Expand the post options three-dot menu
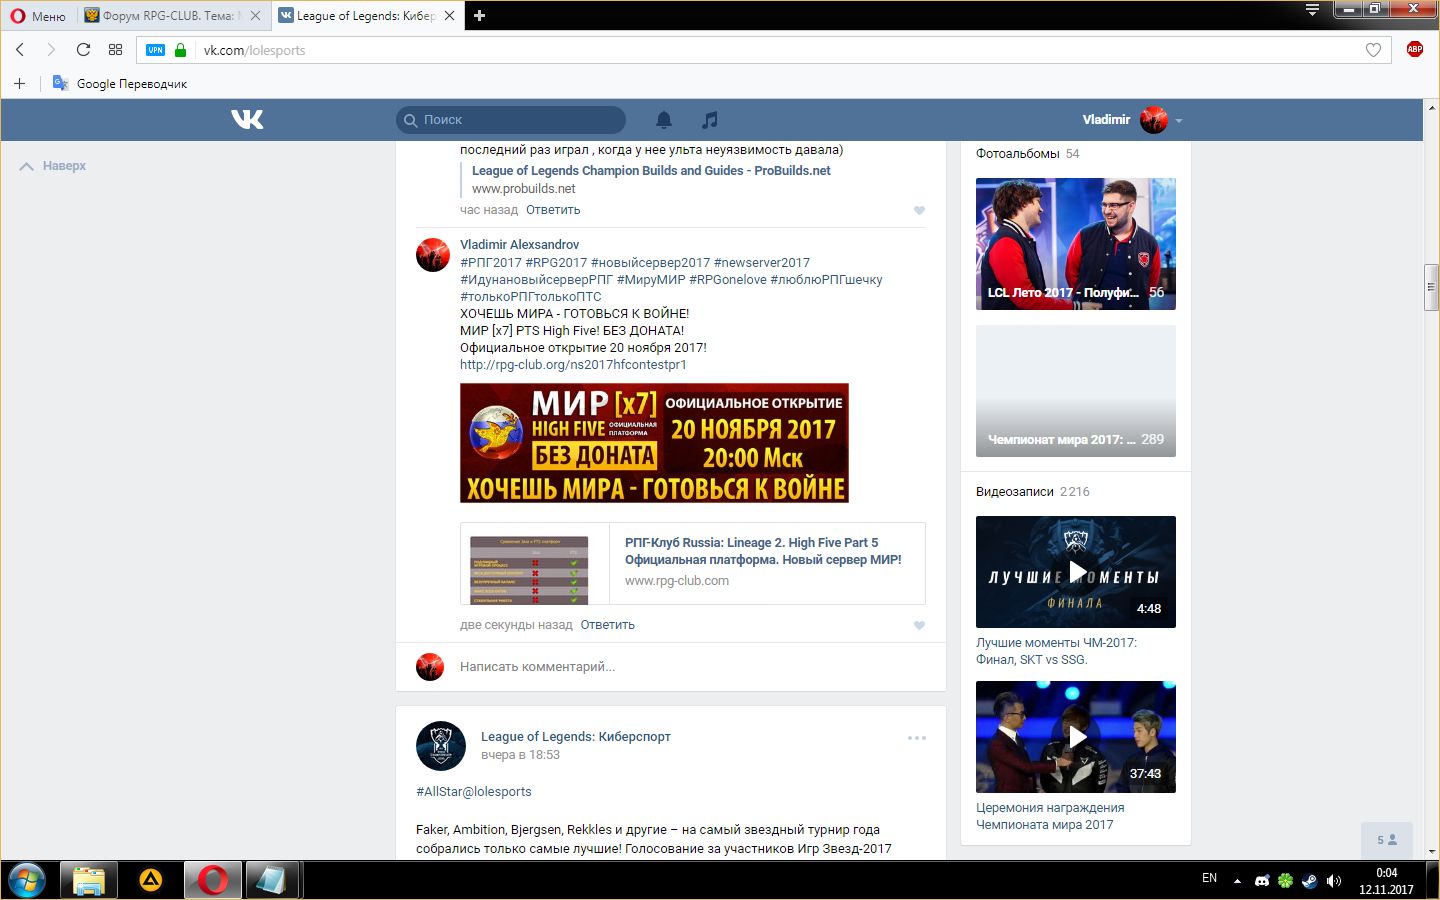The height and width of the screenshot is (900, 1440). click(x=917, y=738)
